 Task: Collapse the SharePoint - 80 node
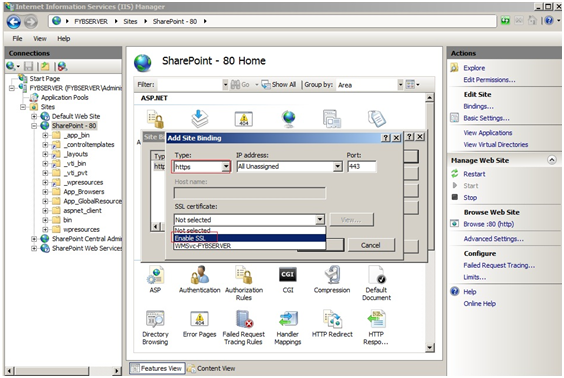click(x=34, y=126)
